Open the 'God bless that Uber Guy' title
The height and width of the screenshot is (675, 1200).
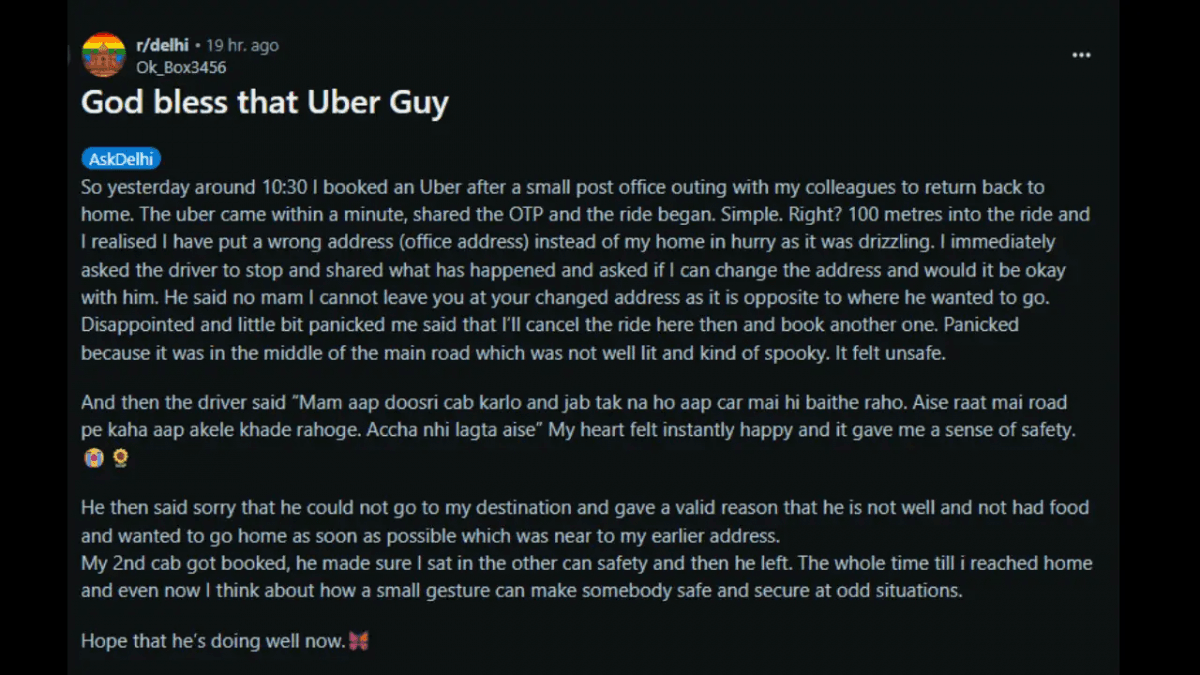click(x=264, y=102)
